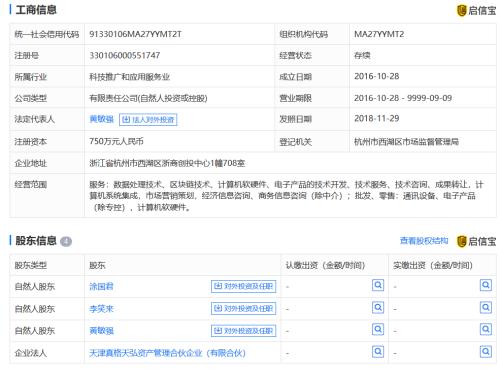
Task: Select business term 2016-10-28 - 9999-09-09
Action: (403, 98)
